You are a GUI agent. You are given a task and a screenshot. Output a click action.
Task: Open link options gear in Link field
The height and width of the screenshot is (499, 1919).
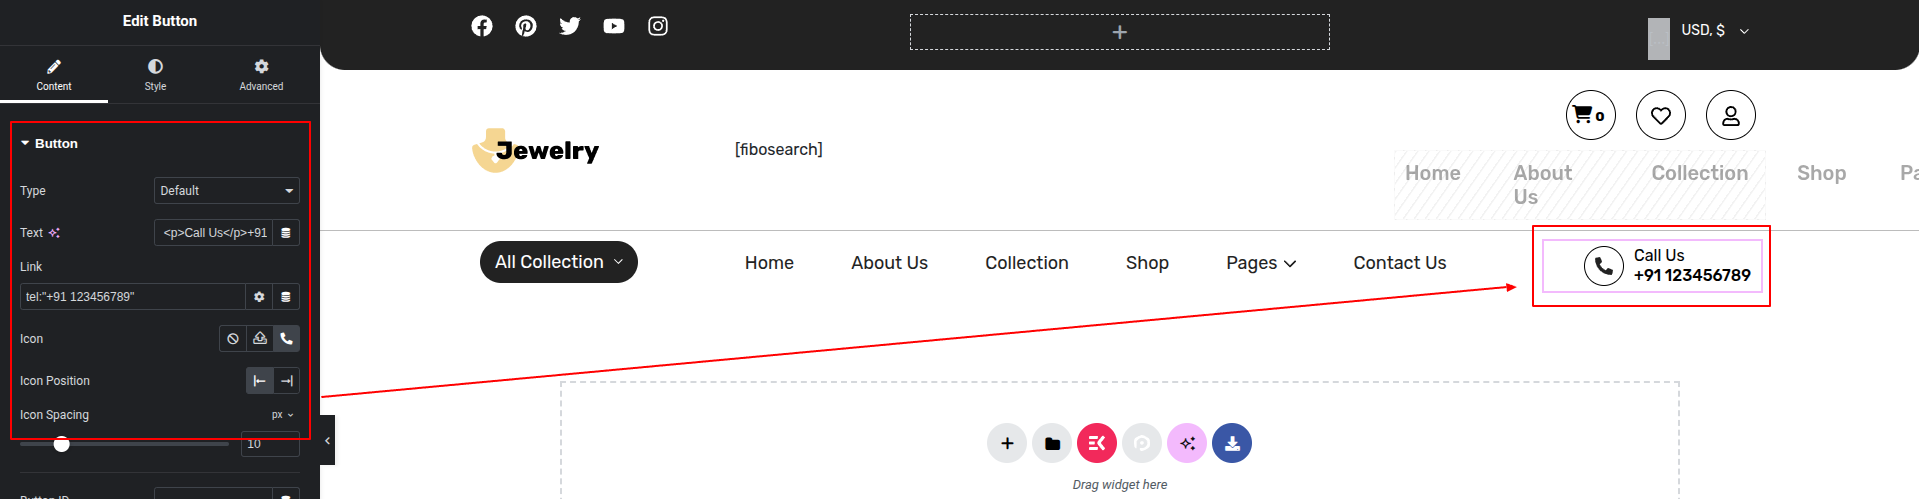(x=259, y=297)
